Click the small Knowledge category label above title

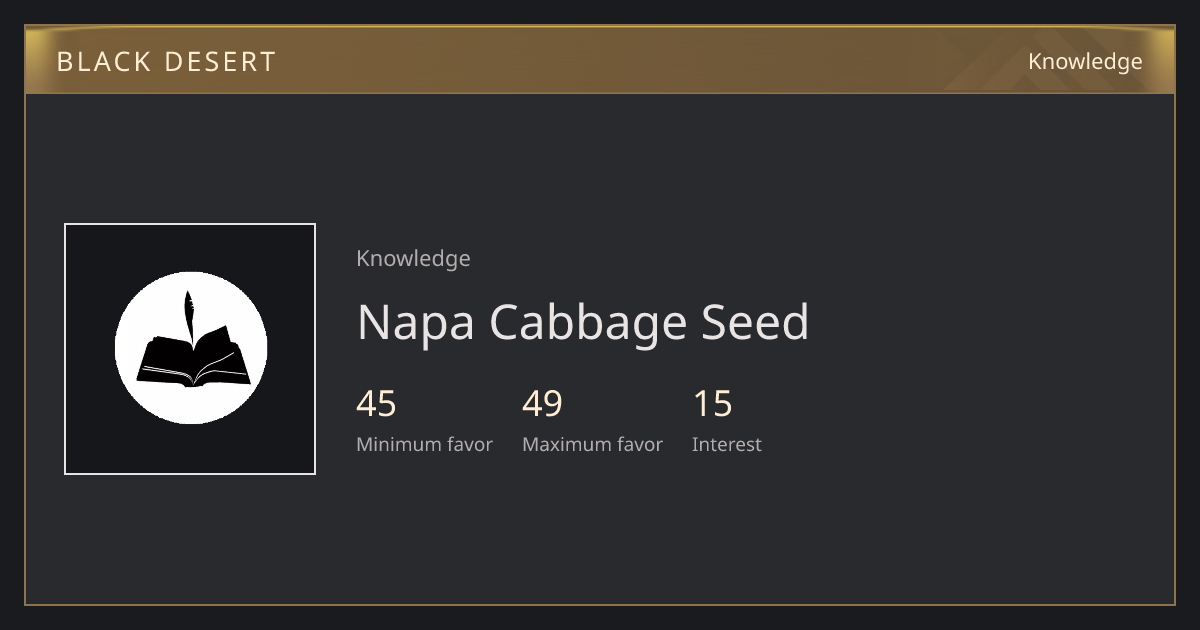413,259
